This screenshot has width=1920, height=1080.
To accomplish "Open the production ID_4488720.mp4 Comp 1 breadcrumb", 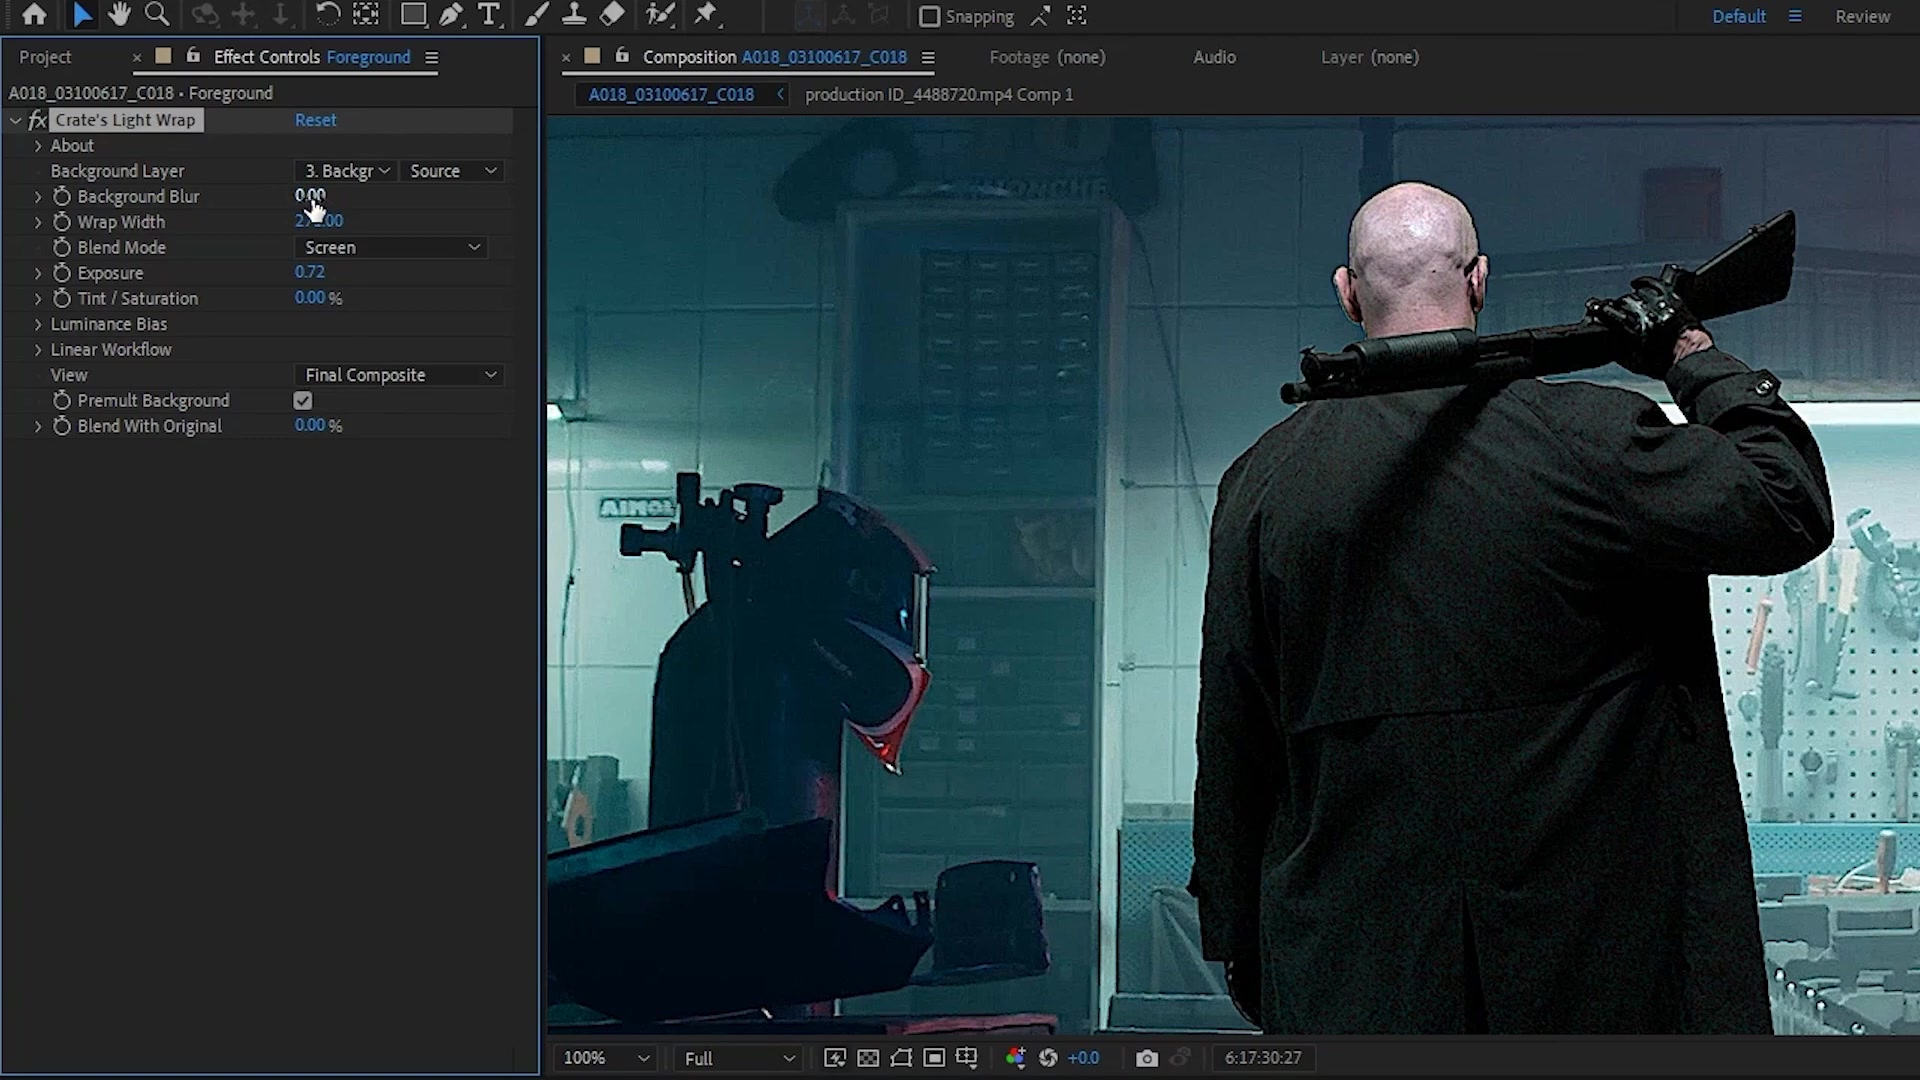I will [x=939, y=94].
